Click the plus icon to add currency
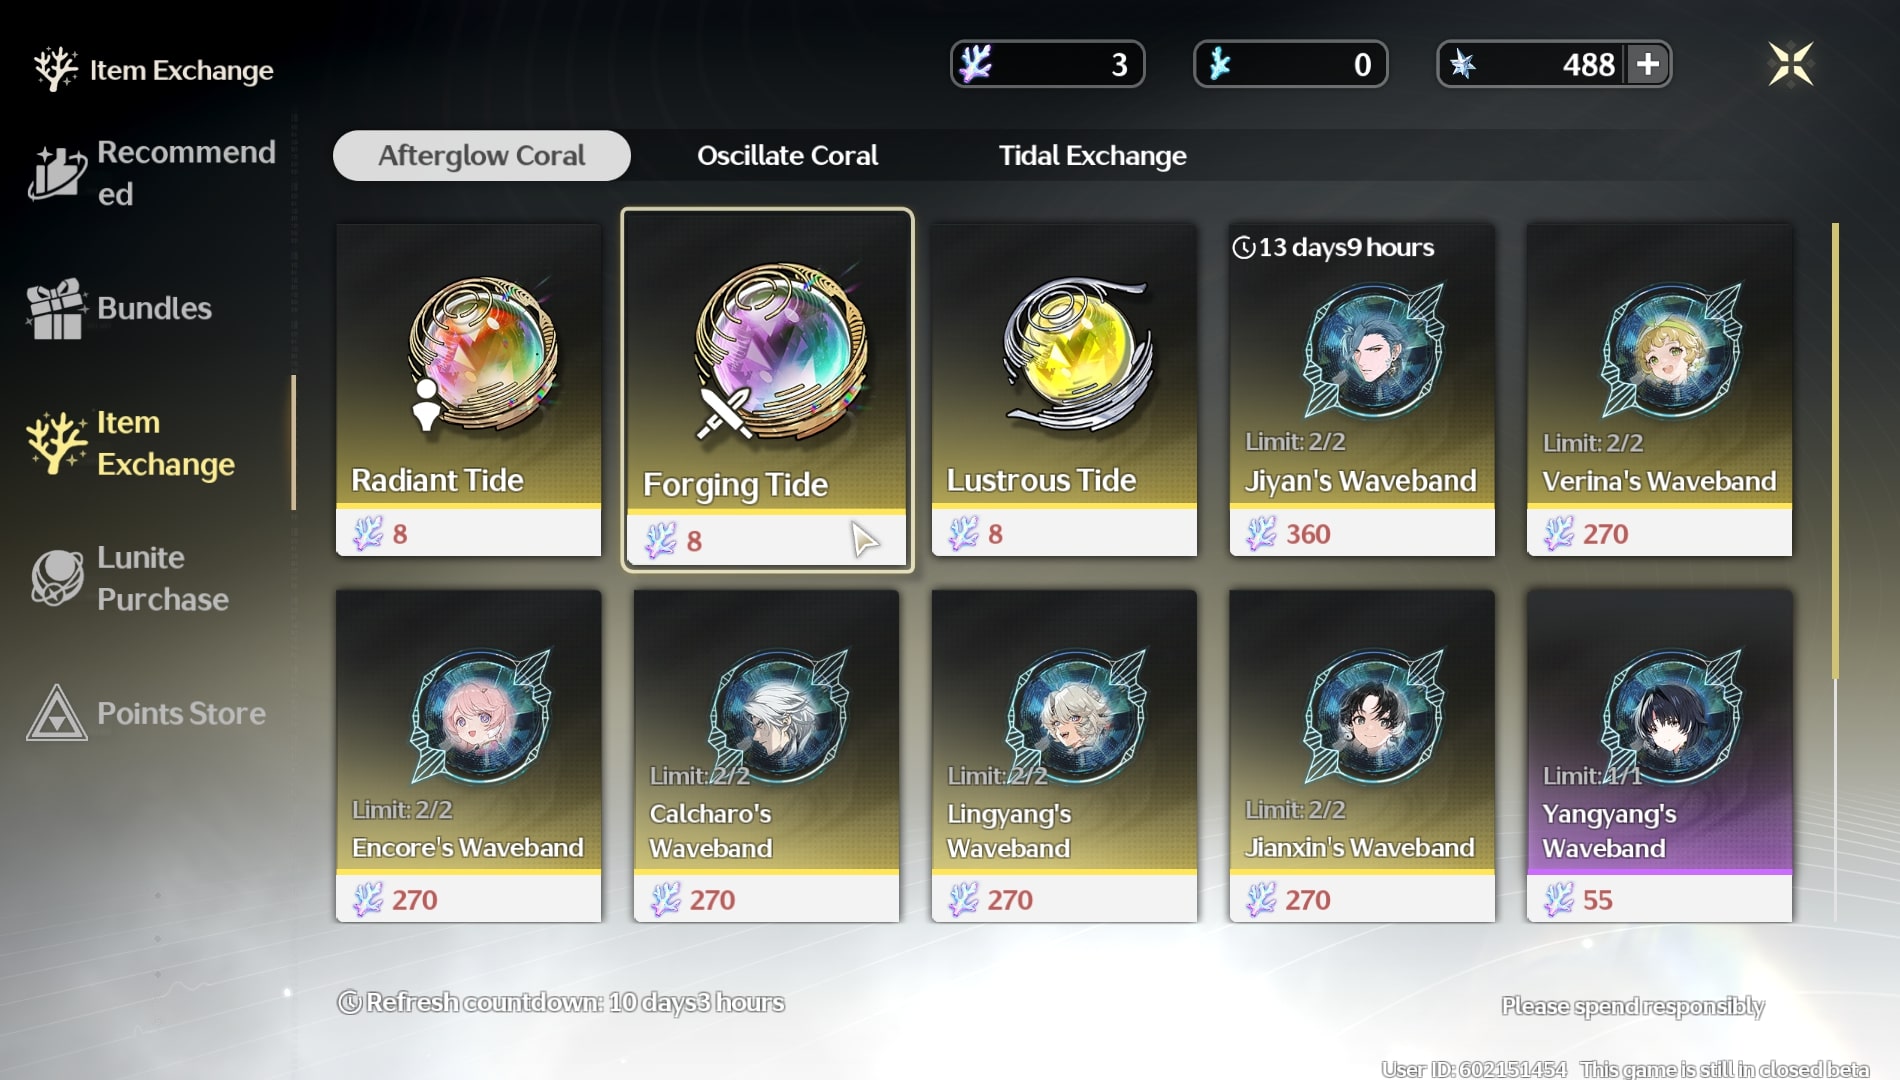 click(x=1647, y=65)
